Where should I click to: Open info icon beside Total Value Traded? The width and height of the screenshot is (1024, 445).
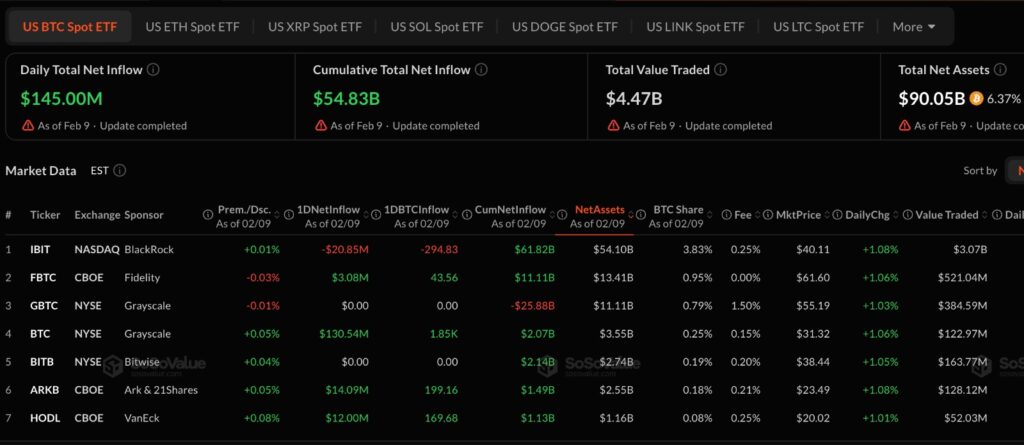pyautogui.click(x=720, y=70)
